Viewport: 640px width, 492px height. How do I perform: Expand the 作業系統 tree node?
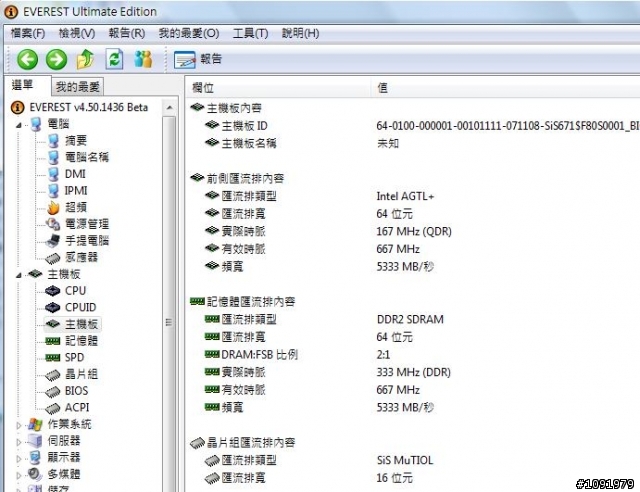[18, 425]
